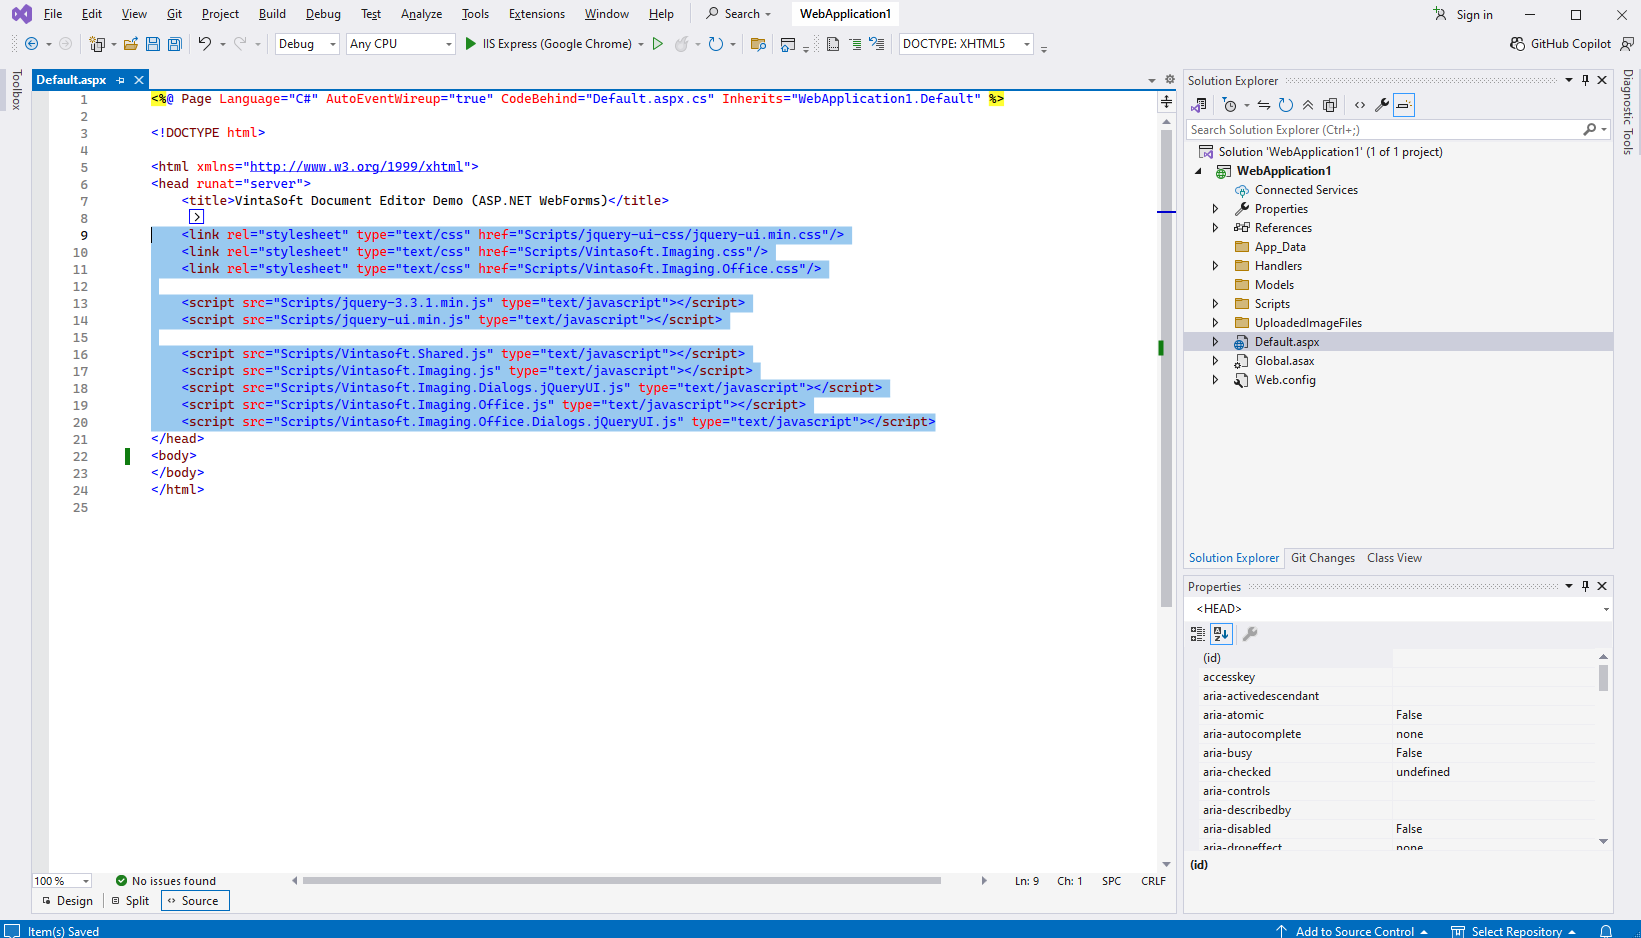Start debugging with the green IIS Express play button
Image resolution: width=1641 pixels, height=938 pixels.
point(471,44)
